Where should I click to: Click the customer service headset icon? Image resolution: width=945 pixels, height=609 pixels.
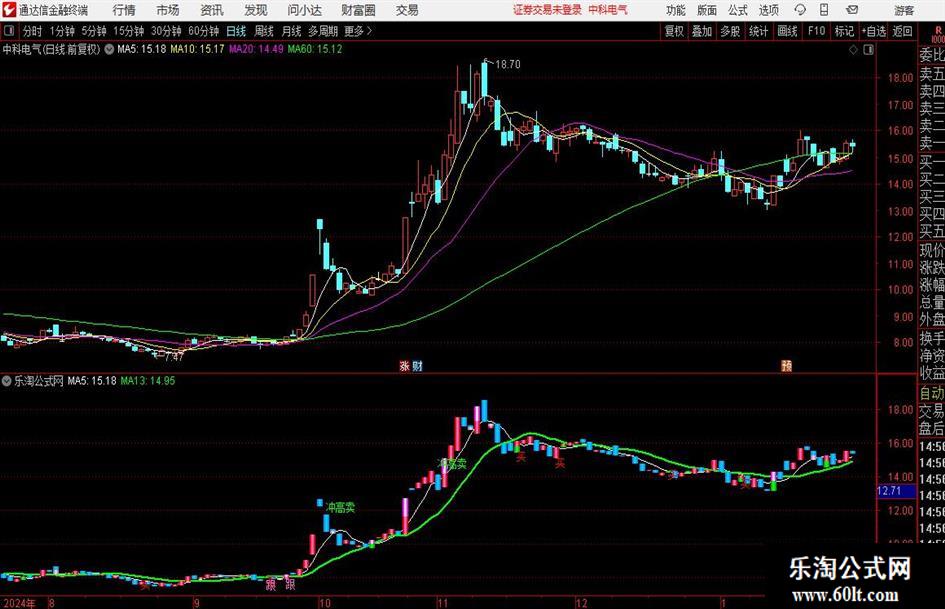tap(800, 10)
